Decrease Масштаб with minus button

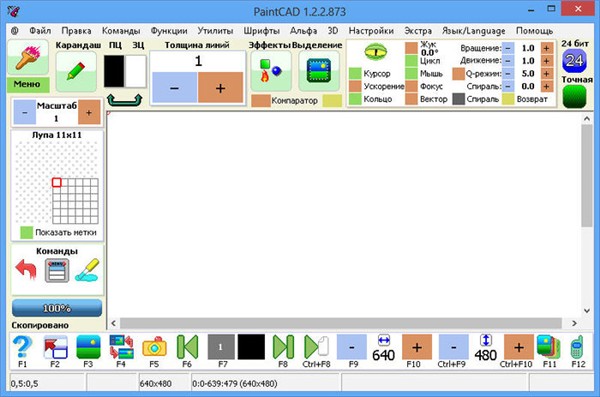click(24, 113)
